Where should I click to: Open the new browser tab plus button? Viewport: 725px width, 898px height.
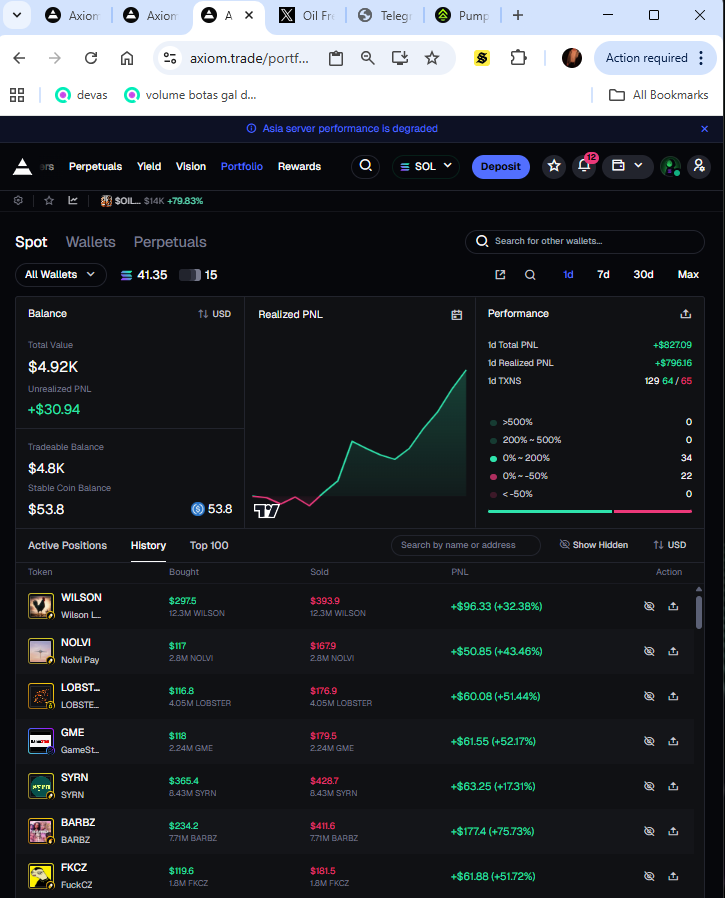click(518, 15)
